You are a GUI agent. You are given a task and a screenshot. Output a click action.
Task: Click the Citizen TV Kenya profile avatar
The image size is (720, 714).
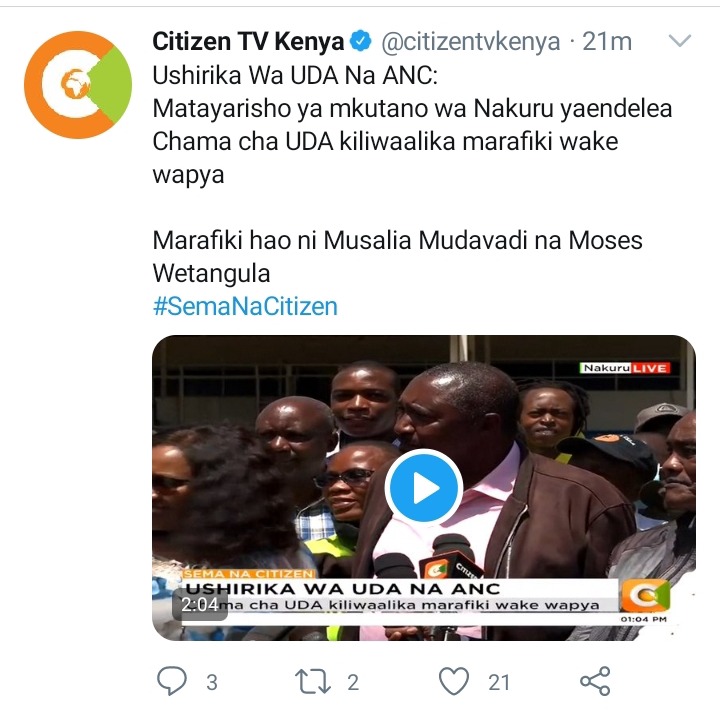[78, 85]
